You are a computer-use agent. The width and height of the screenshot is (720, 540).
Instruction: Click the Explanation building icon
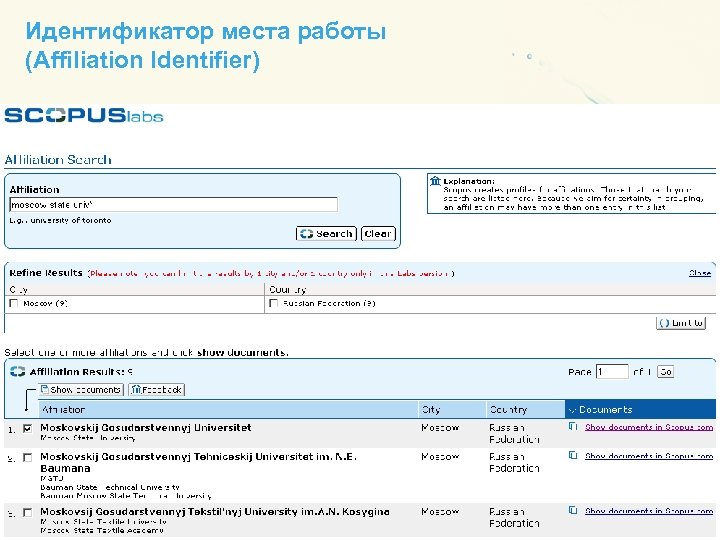point(435,181)
